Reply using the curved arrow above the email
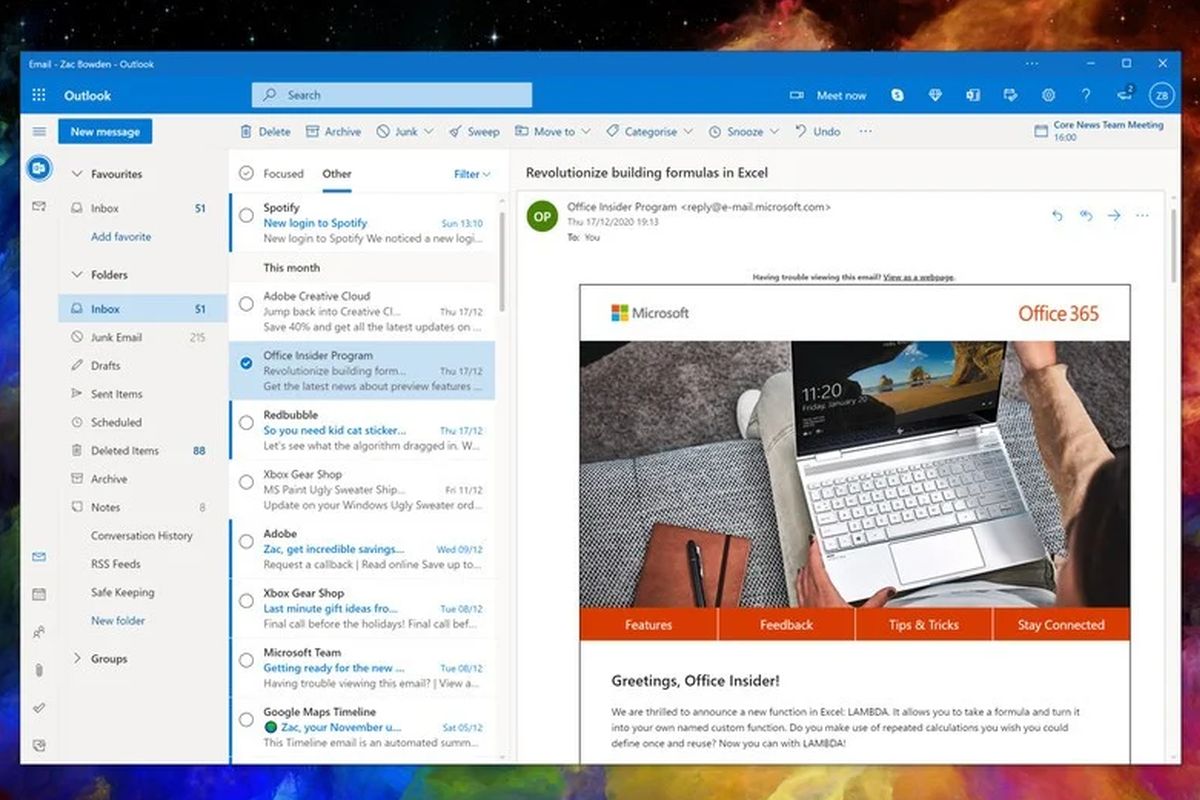 pos(1057,215)
